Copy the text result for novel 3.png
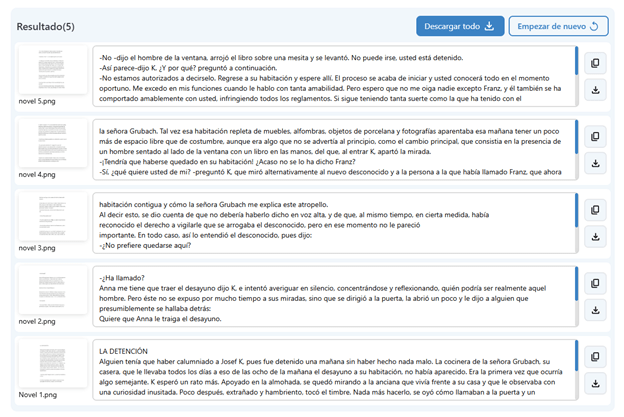Screen dimensions: 624x417 pyautogui.click(x=595, y=210)
